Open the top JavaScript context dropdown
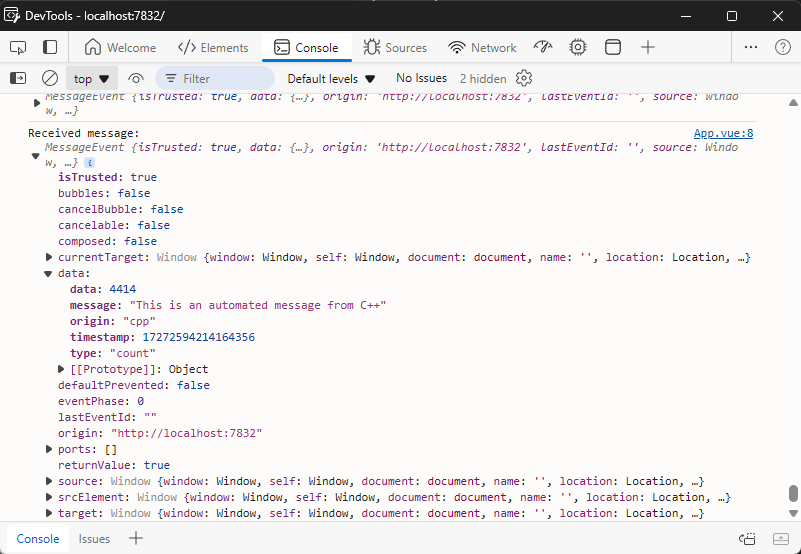The width and height of the screenshot is (801, 554). [92, 78]
